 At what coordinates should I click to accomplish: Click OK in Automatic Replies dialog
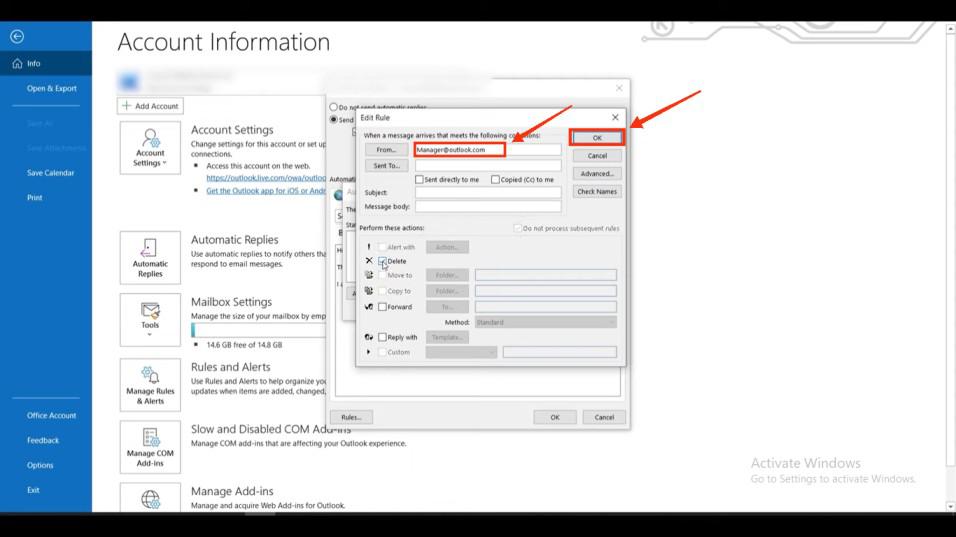tap(555, 418)
